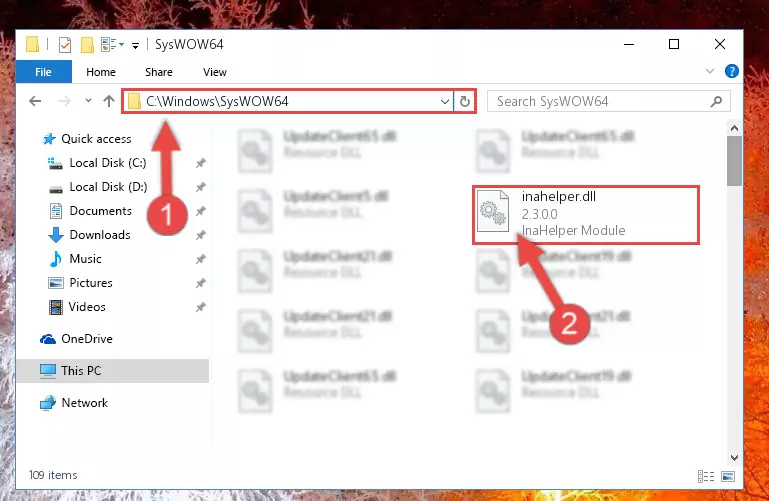
Task: Open Pictures in sidebar
Action: click(81, 283)
